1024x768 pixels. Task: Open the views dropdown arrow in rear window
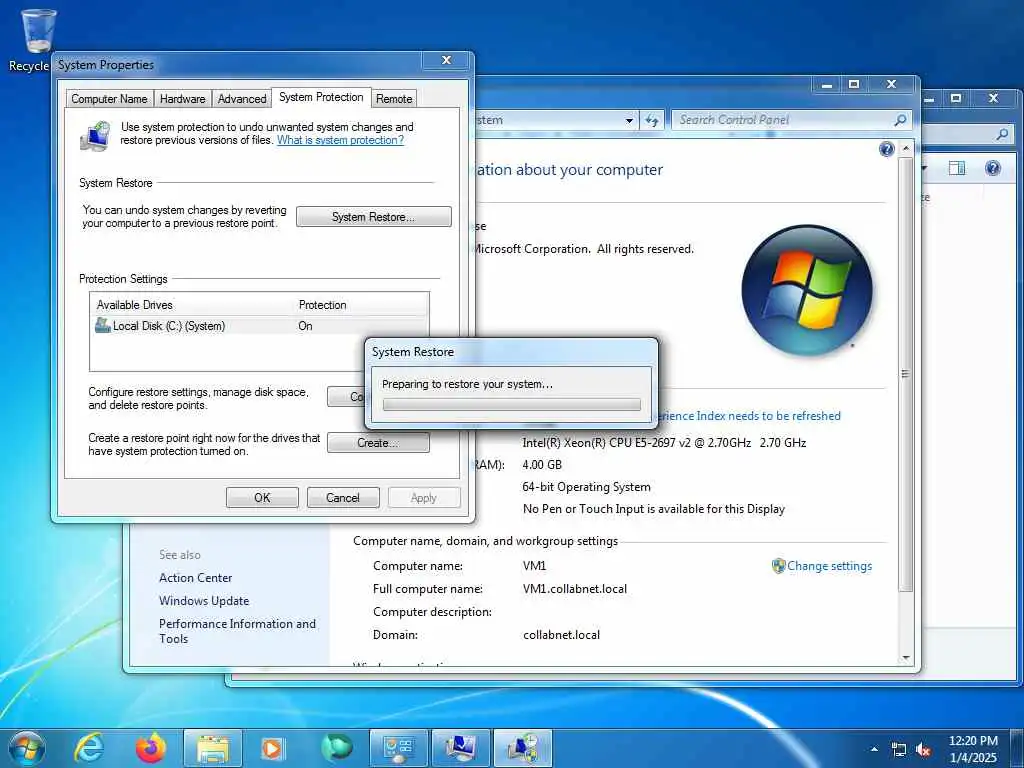point(925,168)
